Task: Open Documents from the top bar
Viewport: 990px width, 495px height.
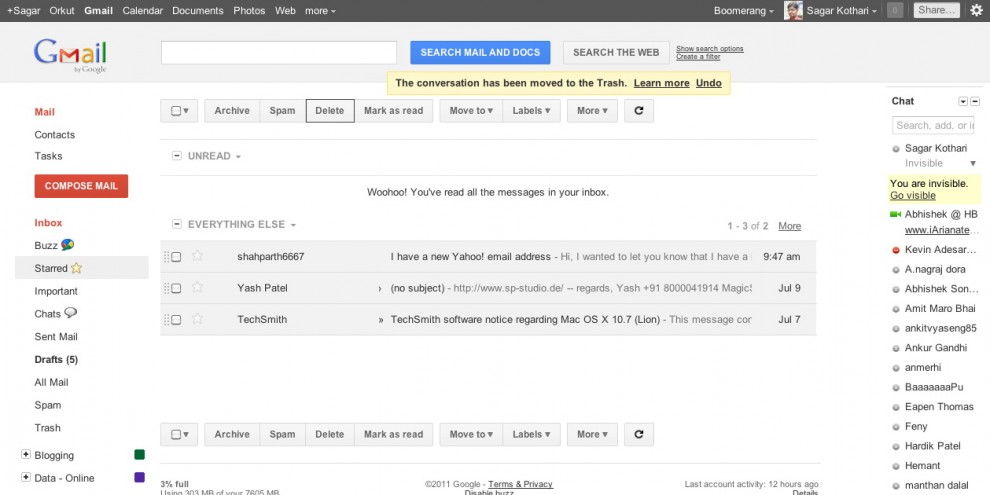Action: tap(198, 11)
